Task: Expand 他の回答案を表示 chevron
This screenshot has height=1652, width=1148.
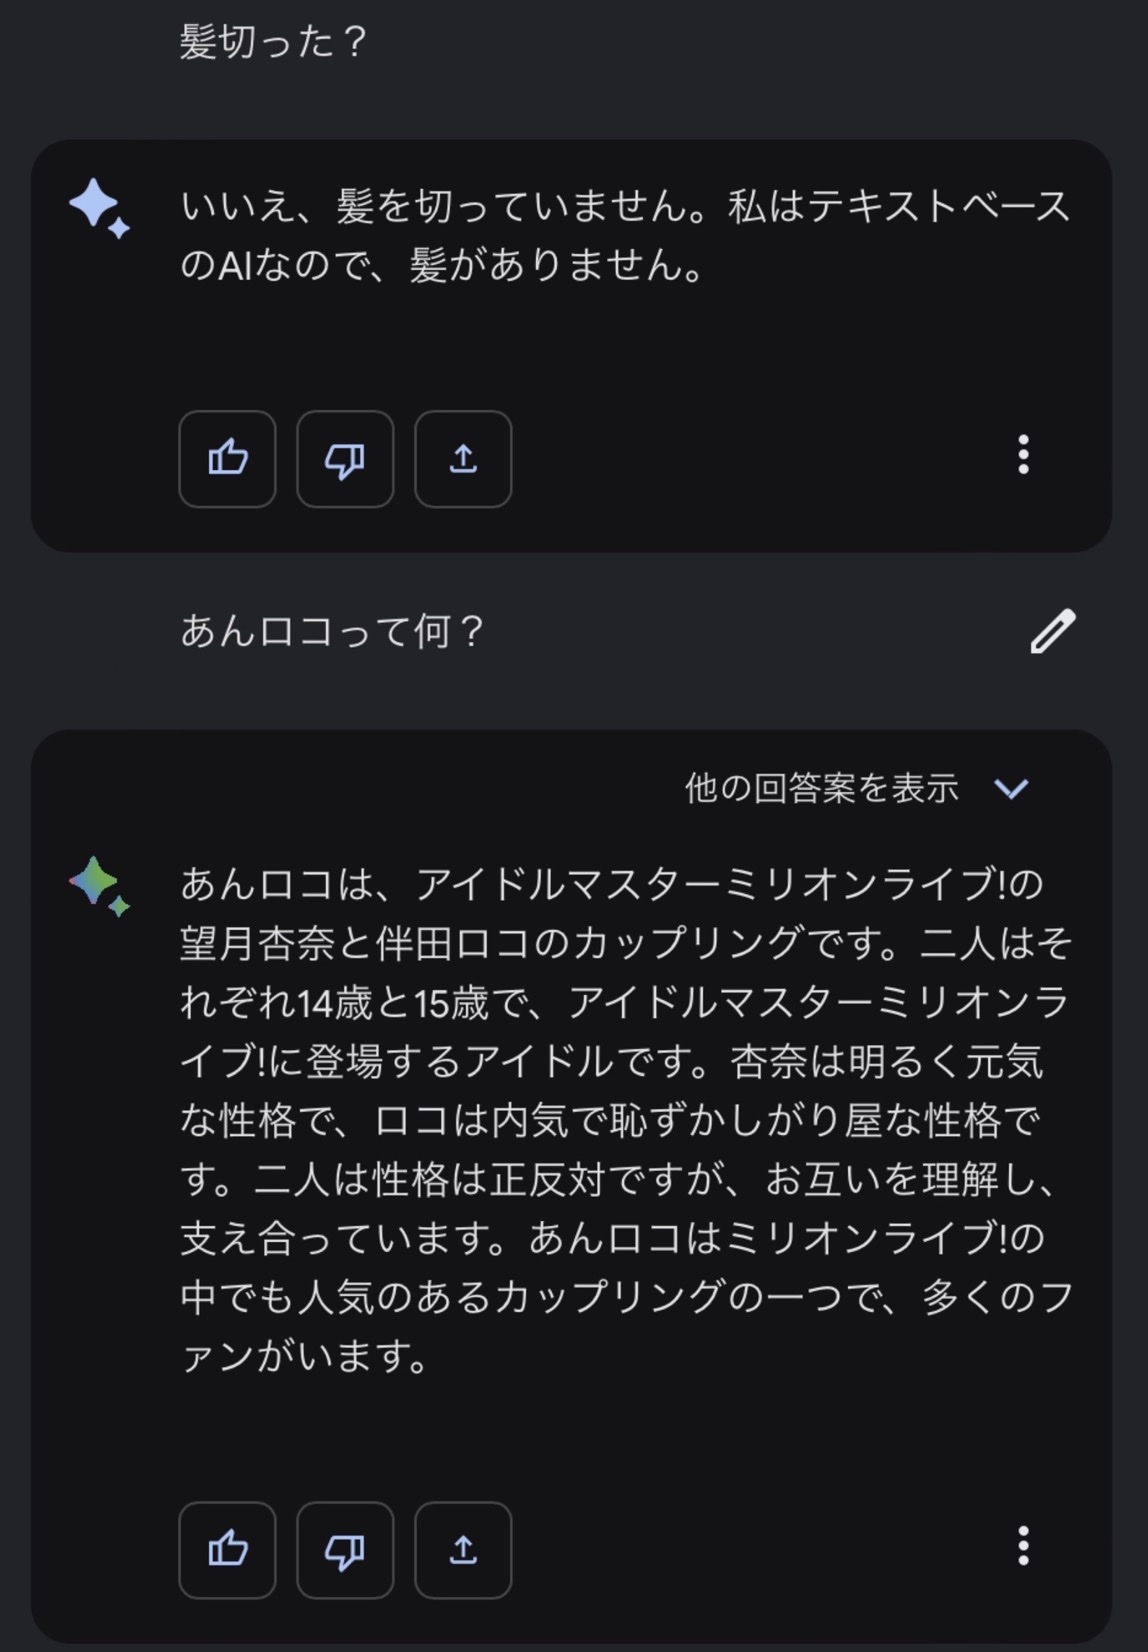Action: 1012,789
